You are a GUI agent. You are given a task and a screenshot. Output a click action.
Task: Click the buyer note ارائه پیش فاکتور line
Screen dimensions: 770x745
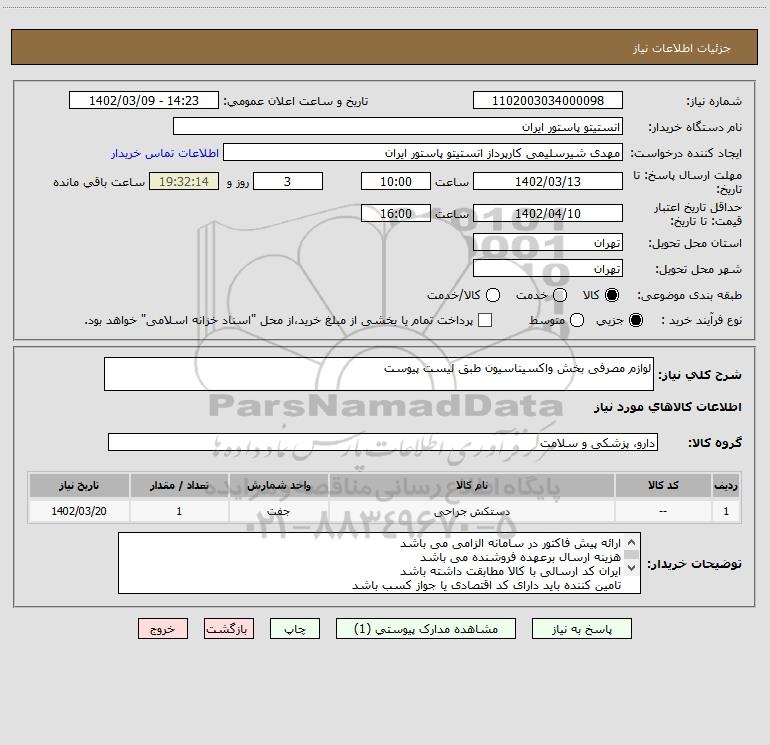[511, 543]
